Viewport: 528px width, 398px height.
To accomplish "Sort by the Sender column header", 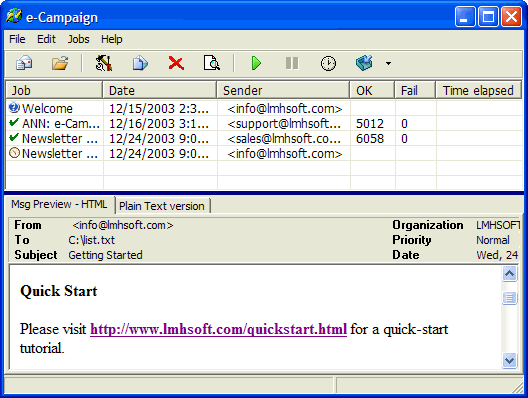I will tap(283, 90).
